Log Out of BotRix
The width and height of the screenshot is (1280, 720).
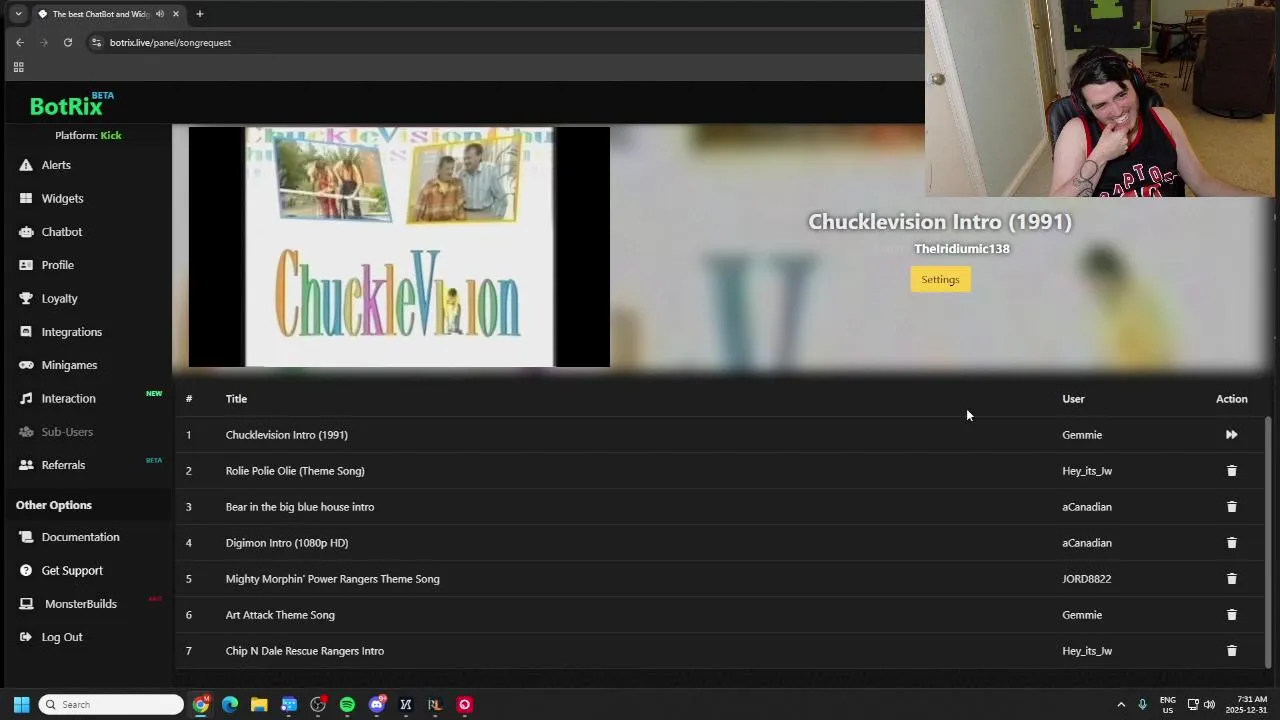(x=62, y=637)
